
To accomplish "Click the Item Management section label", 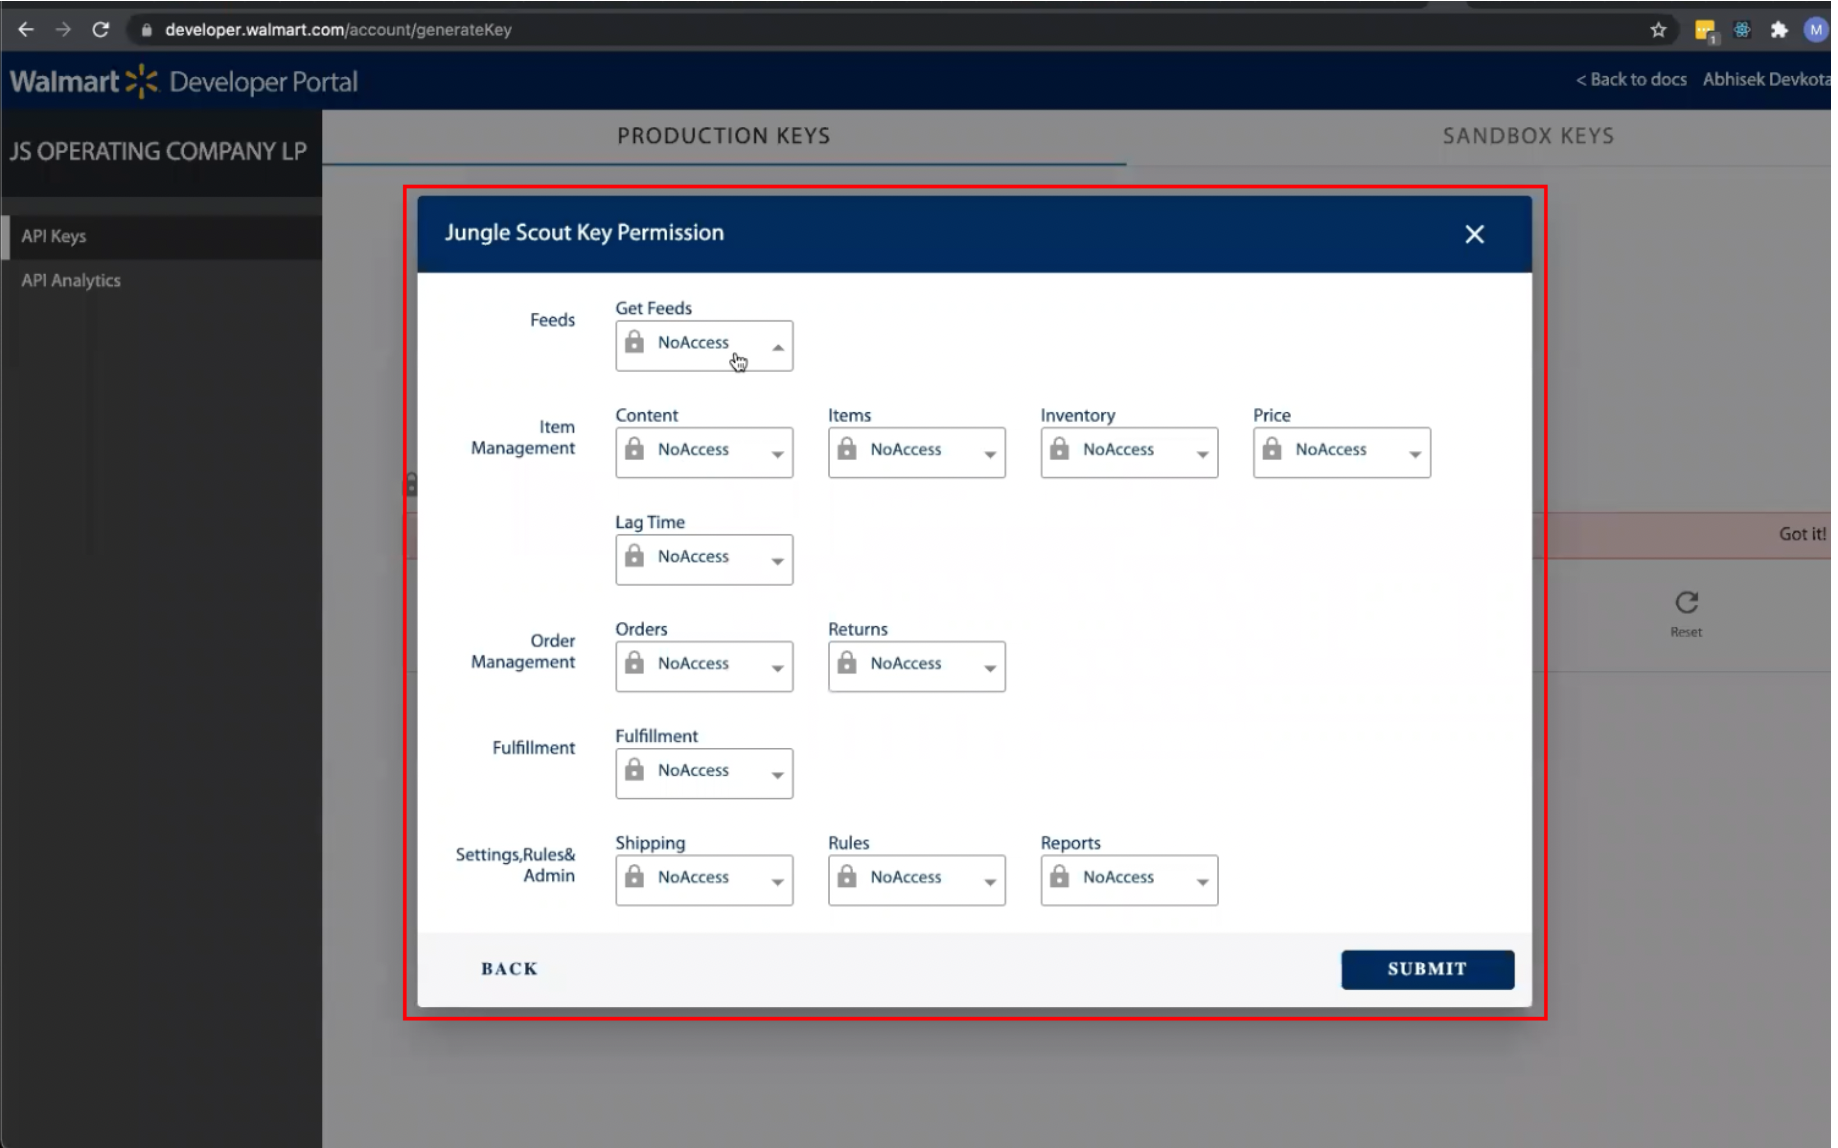I will tap(523, 438).
